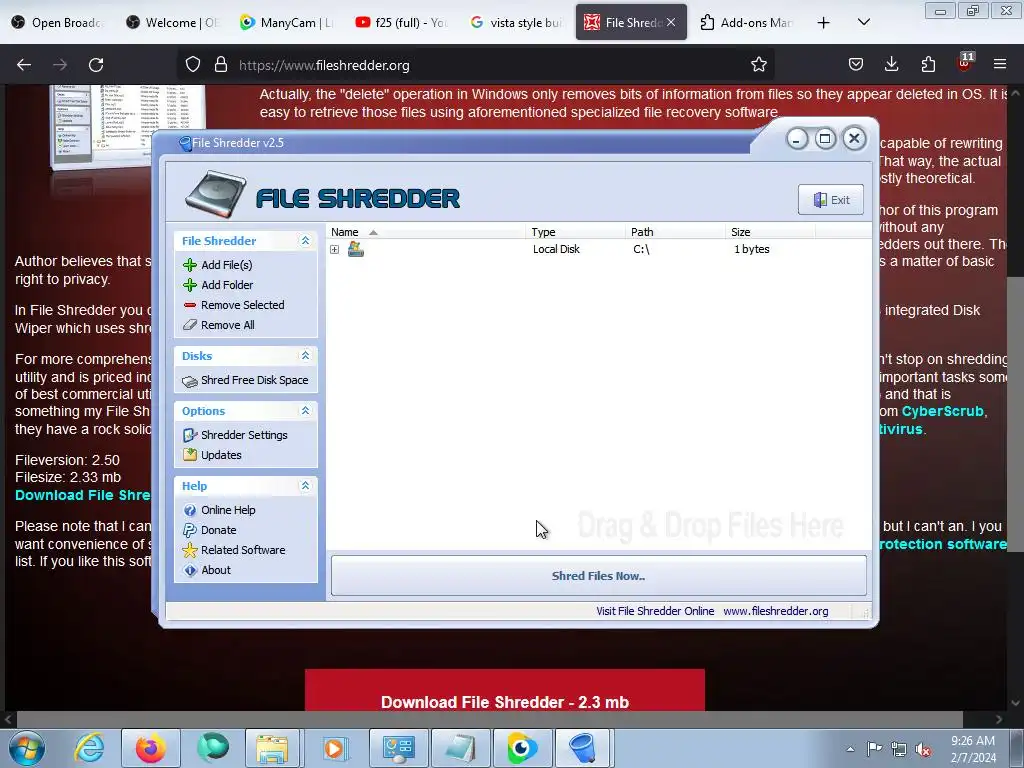
Task: Click the Shred Free Disk Space drive icon
Action: click(x=190, y=381)
